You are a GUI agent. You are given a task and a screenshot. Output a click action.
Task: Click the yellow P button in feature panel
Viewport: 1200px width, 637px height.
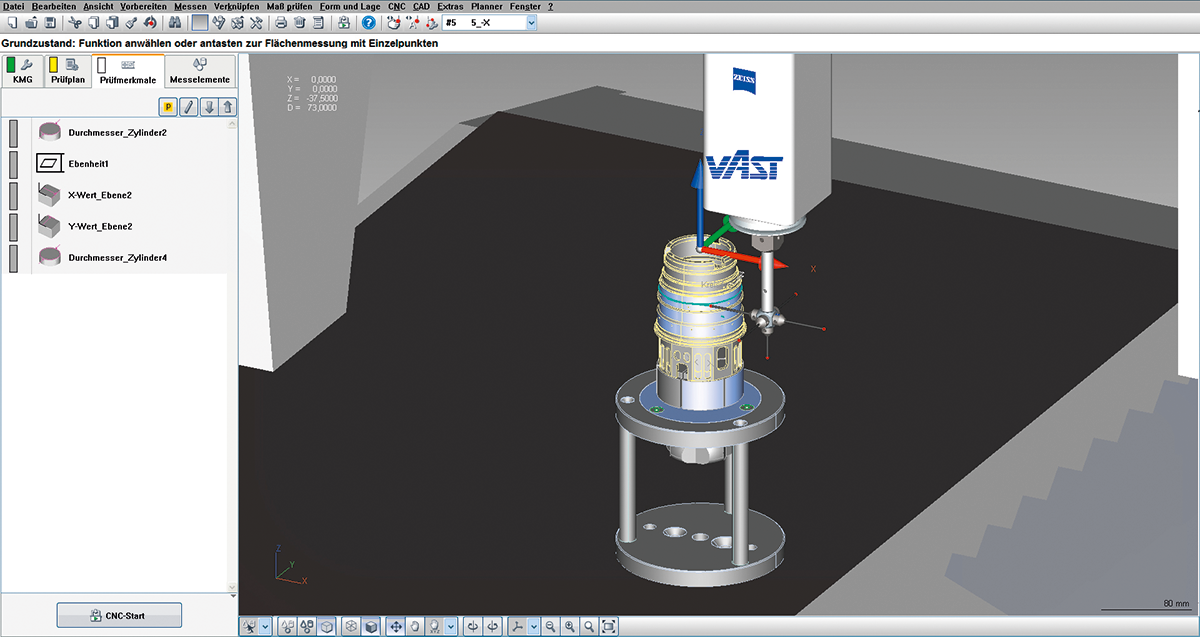[x=169, y=107]
